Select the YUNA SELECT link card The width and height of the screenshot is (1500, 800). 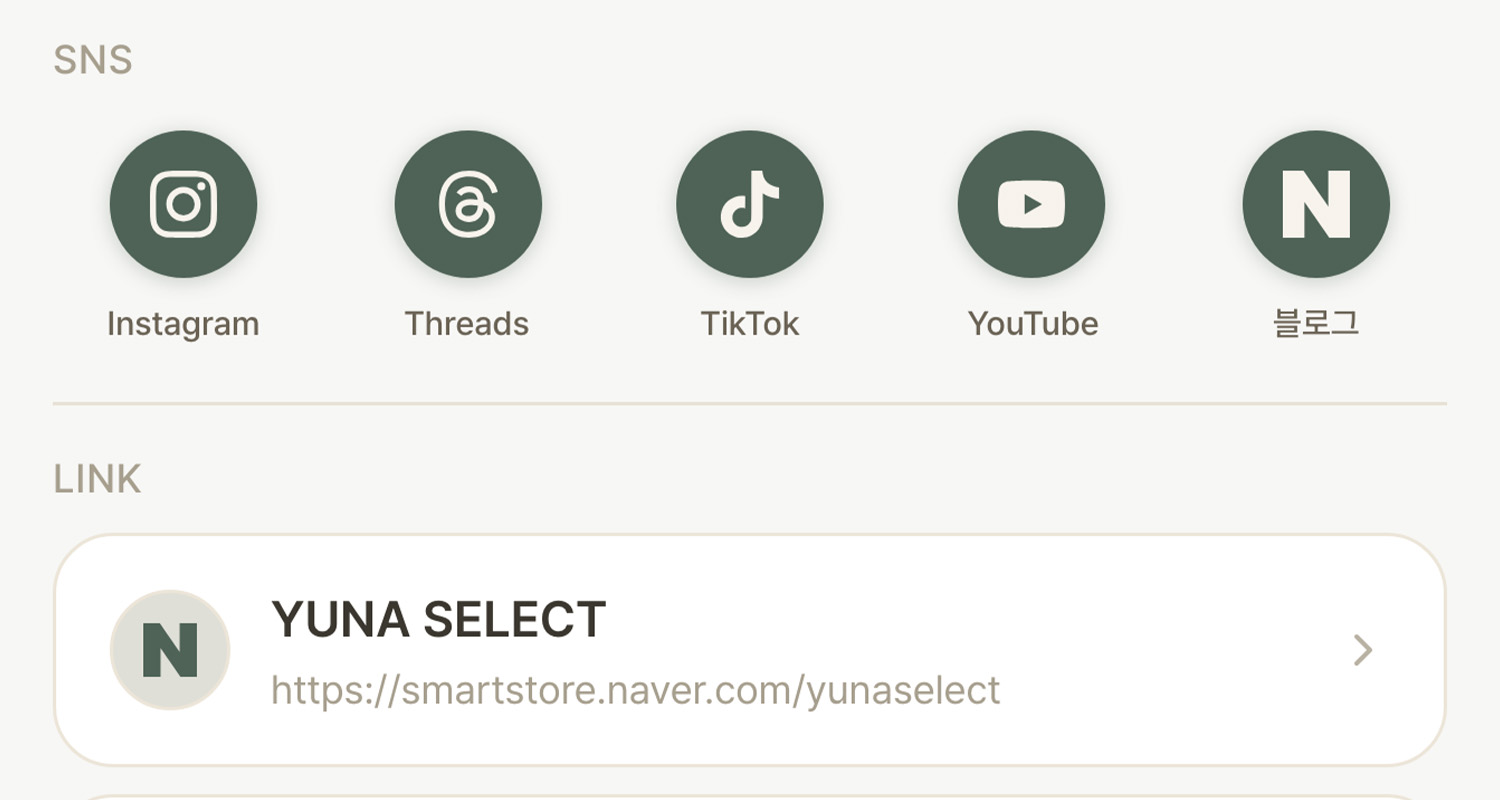[x=750, y=650]
